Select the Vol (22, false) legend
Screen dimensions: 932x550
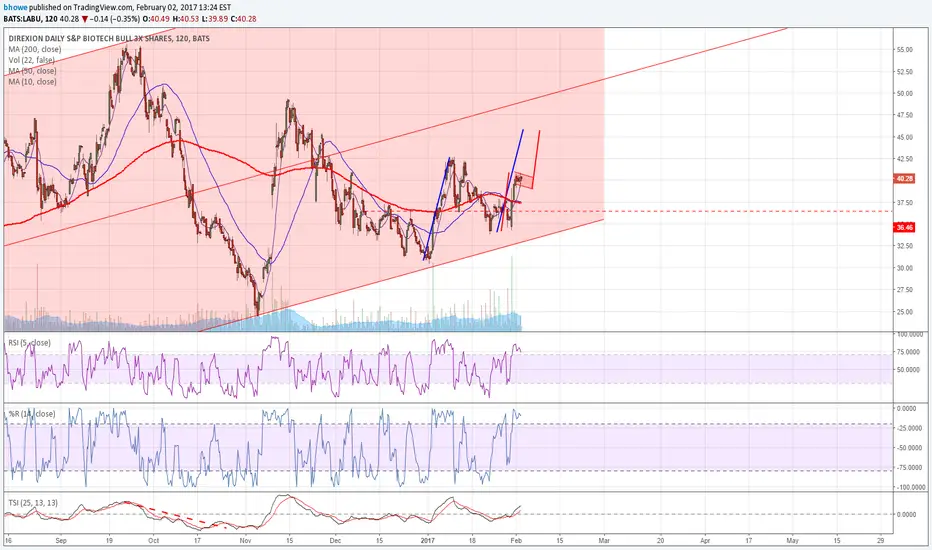[x=32, y=60]
